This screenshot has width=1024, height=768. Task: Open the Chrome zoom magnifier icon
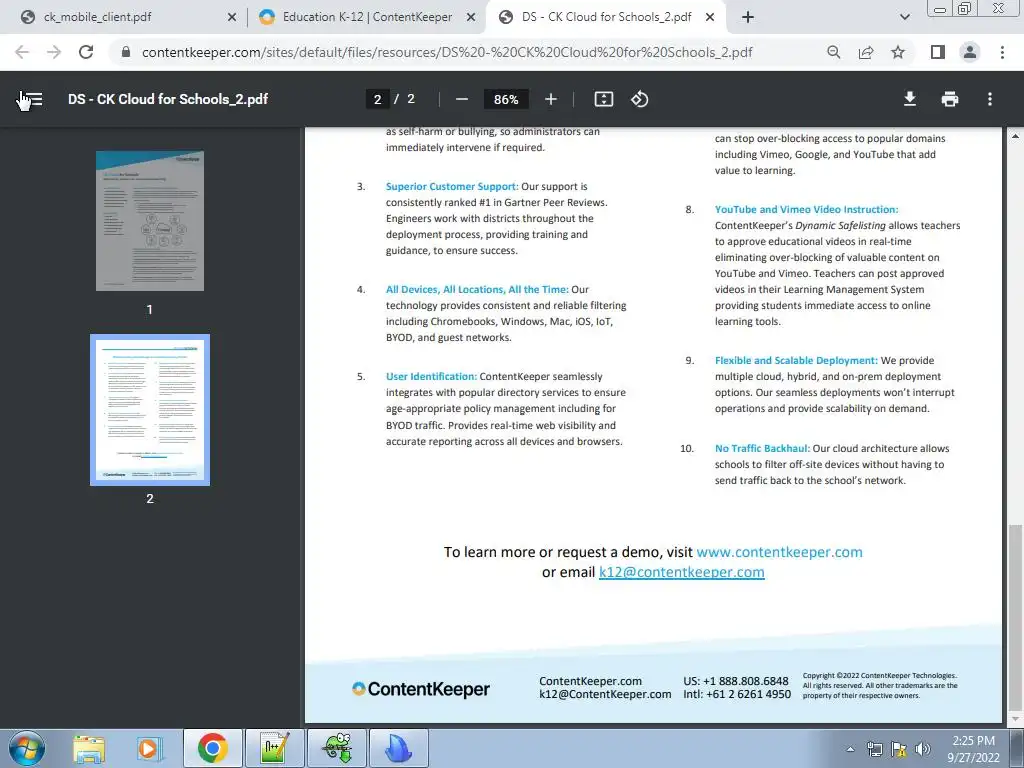point(833,52)
